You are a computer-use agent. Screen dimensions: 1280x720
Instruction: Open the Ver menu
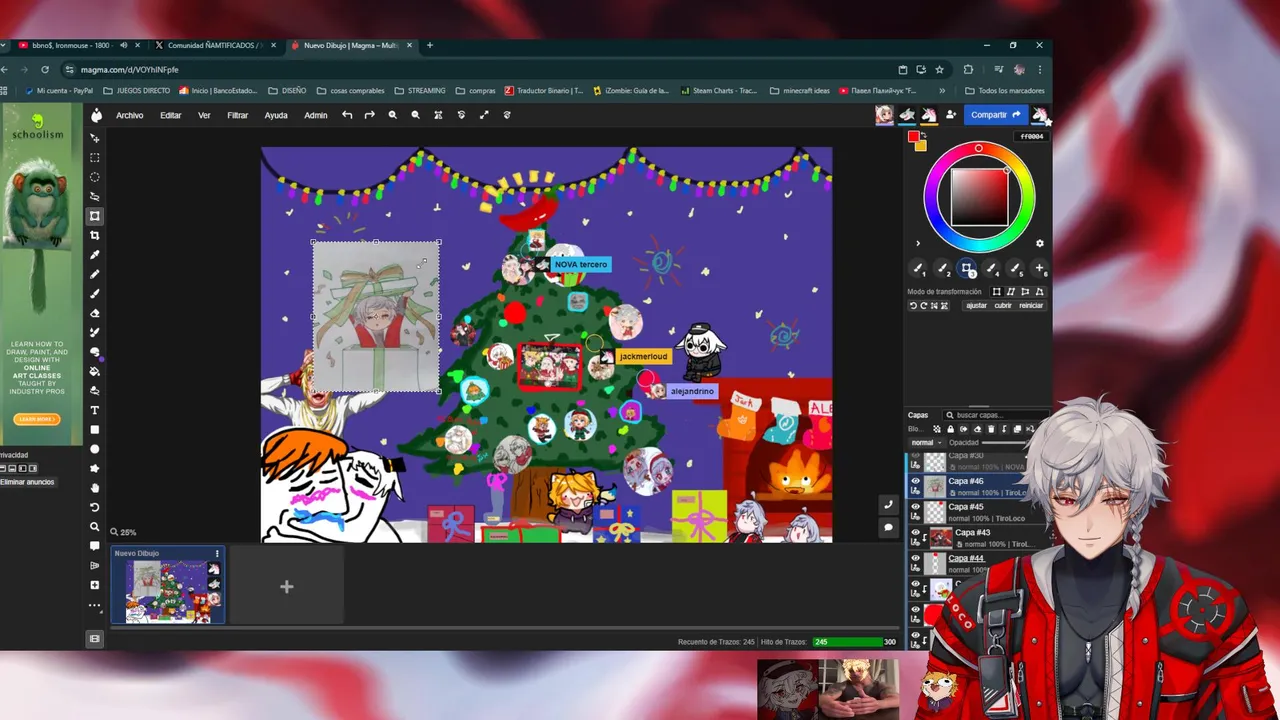click(x=204, y=115)
